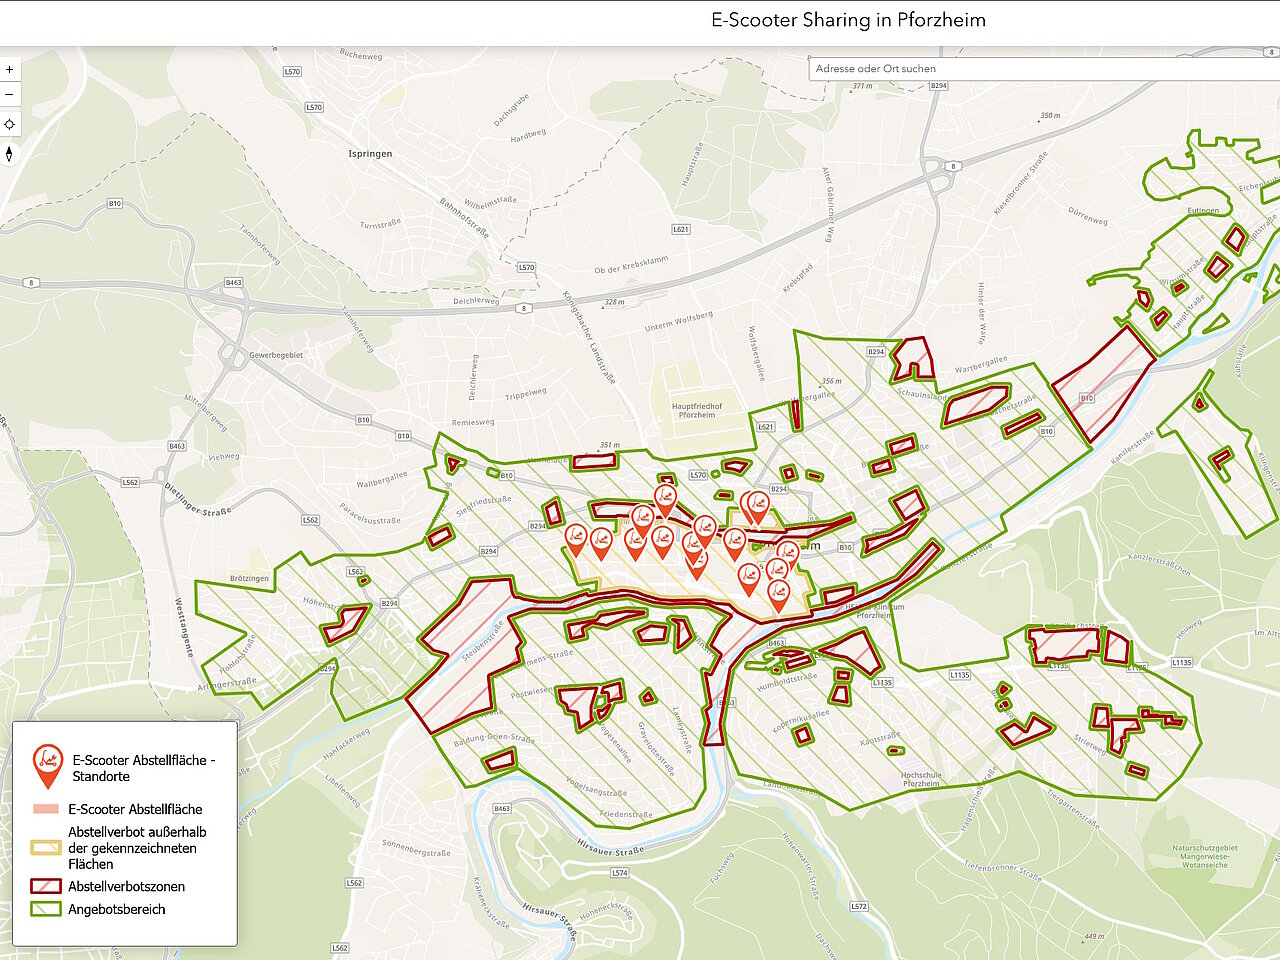The width and height of the screenshot is (1280, 960).
Task: Zoom out with the minus button
Action: point(10,95)
